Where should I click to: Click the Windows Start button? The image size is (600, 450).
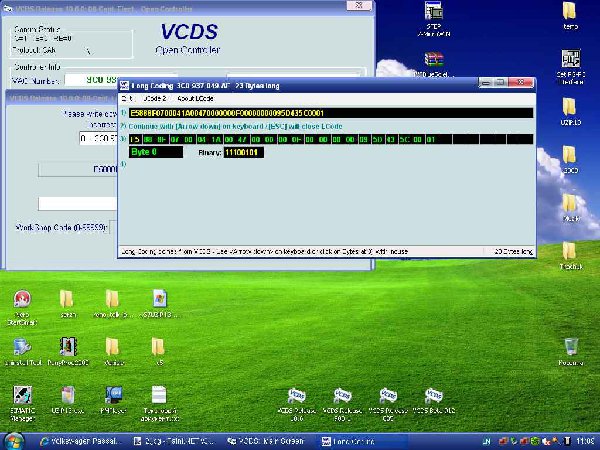click(x=13, y=440)
